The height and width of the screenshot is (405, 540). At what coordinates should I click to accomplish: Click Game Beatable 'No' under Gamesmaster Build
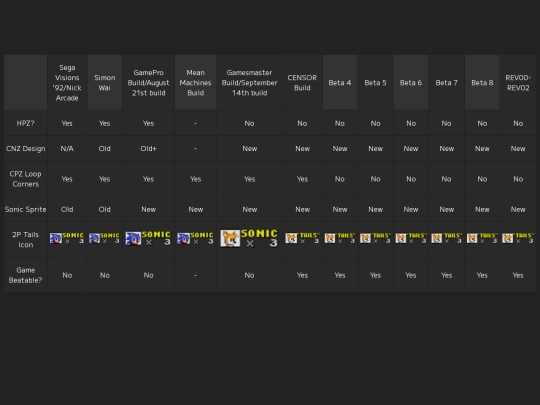(249, 275)
